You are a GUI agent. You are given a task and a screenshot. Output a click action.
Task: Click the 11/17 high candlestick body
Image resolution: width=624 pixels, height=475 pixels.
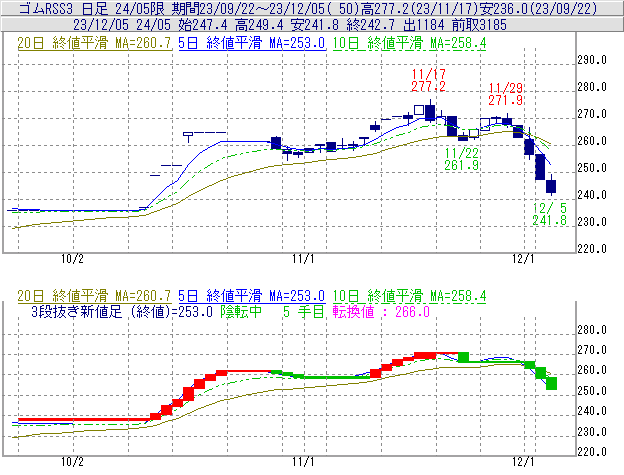pos(430,113)
